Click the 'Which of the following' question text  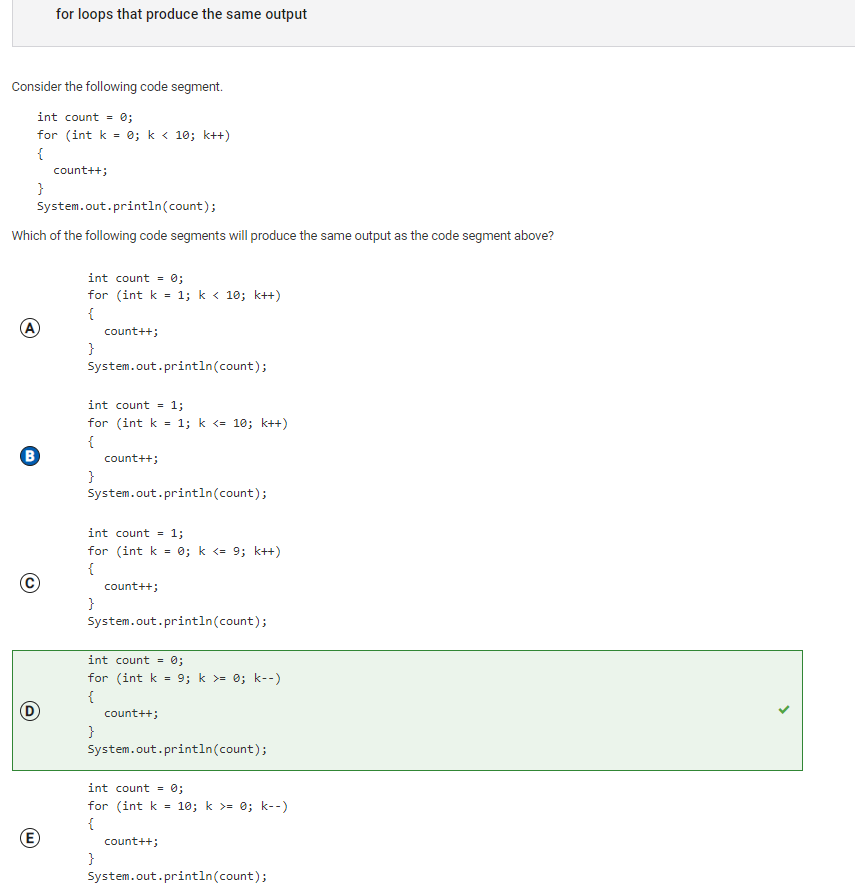click(282, 235)
